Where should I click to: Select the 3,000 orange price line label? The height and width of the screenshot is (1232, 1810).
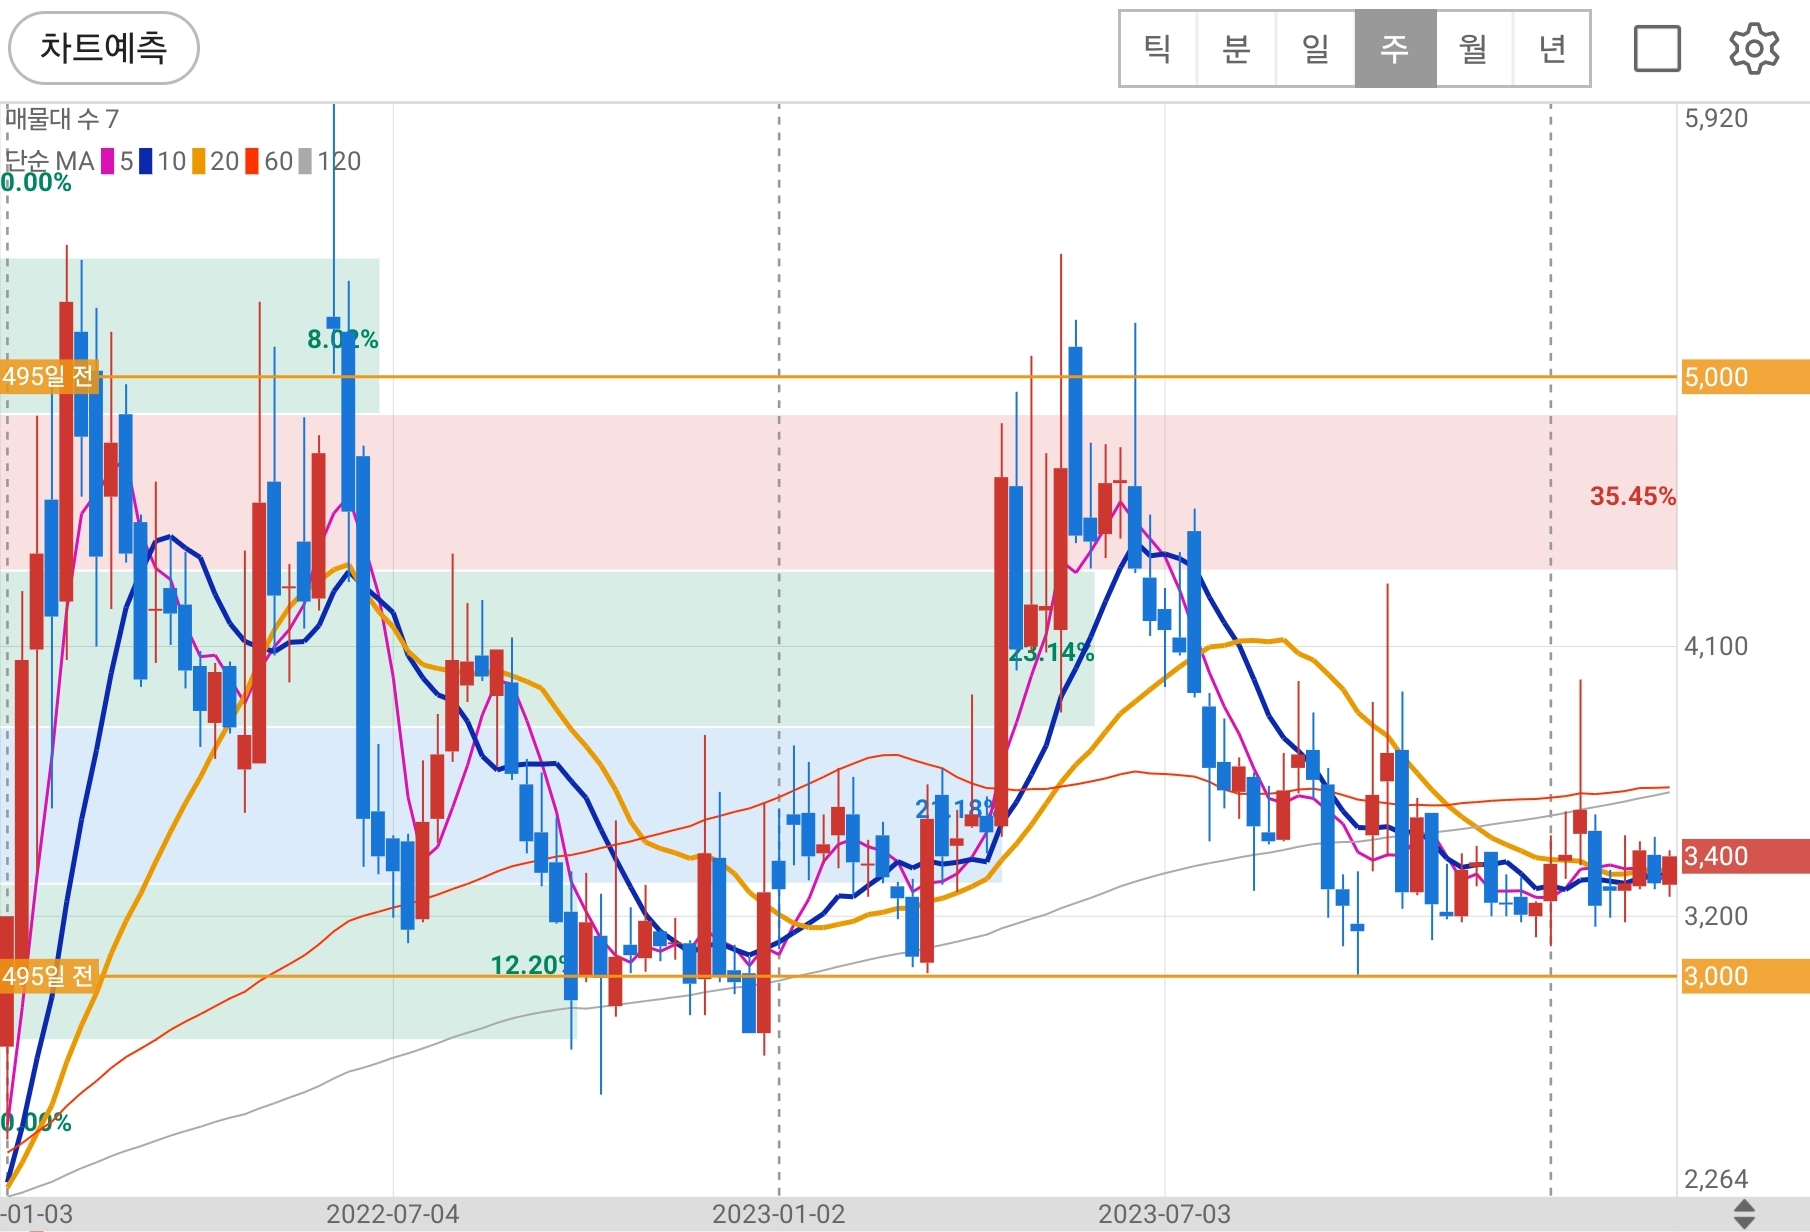tap(1745, 976)
